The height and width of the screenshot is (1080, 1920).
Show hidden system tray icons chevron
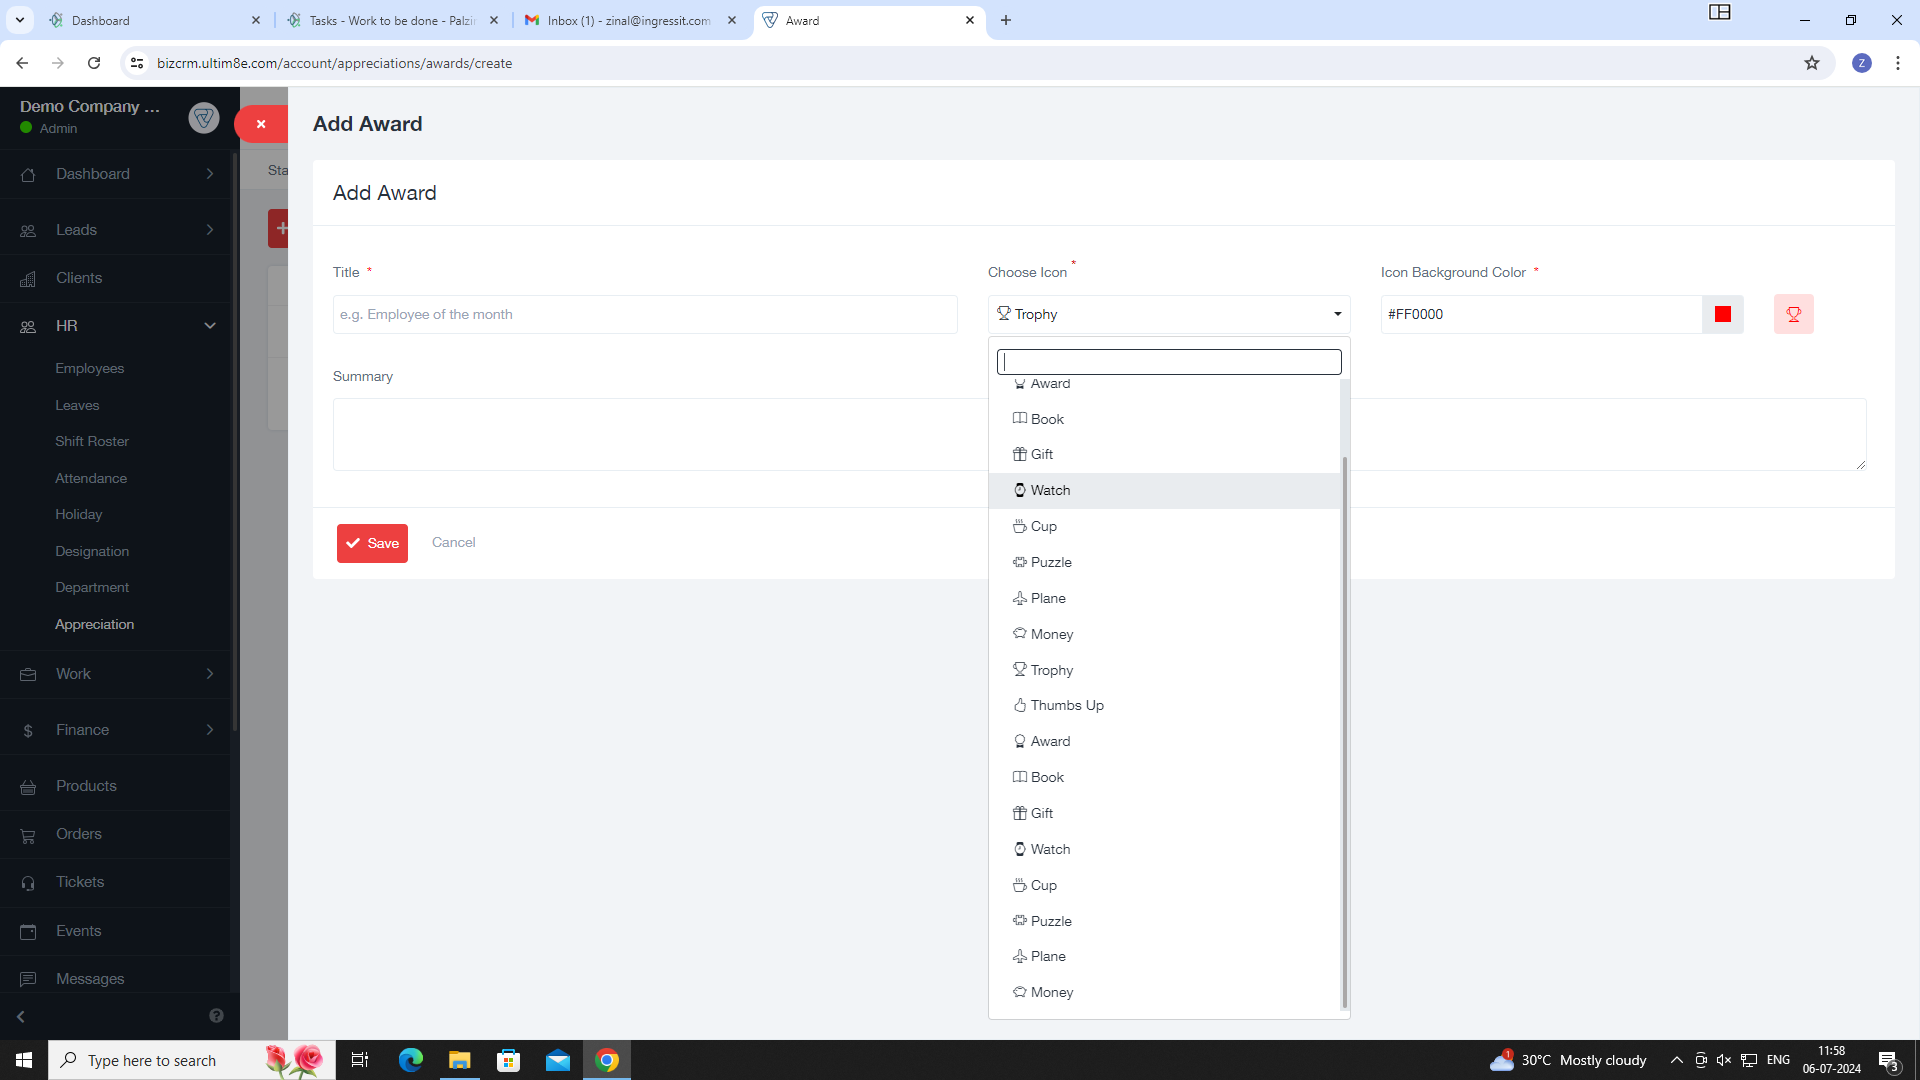[1676, 1060]
